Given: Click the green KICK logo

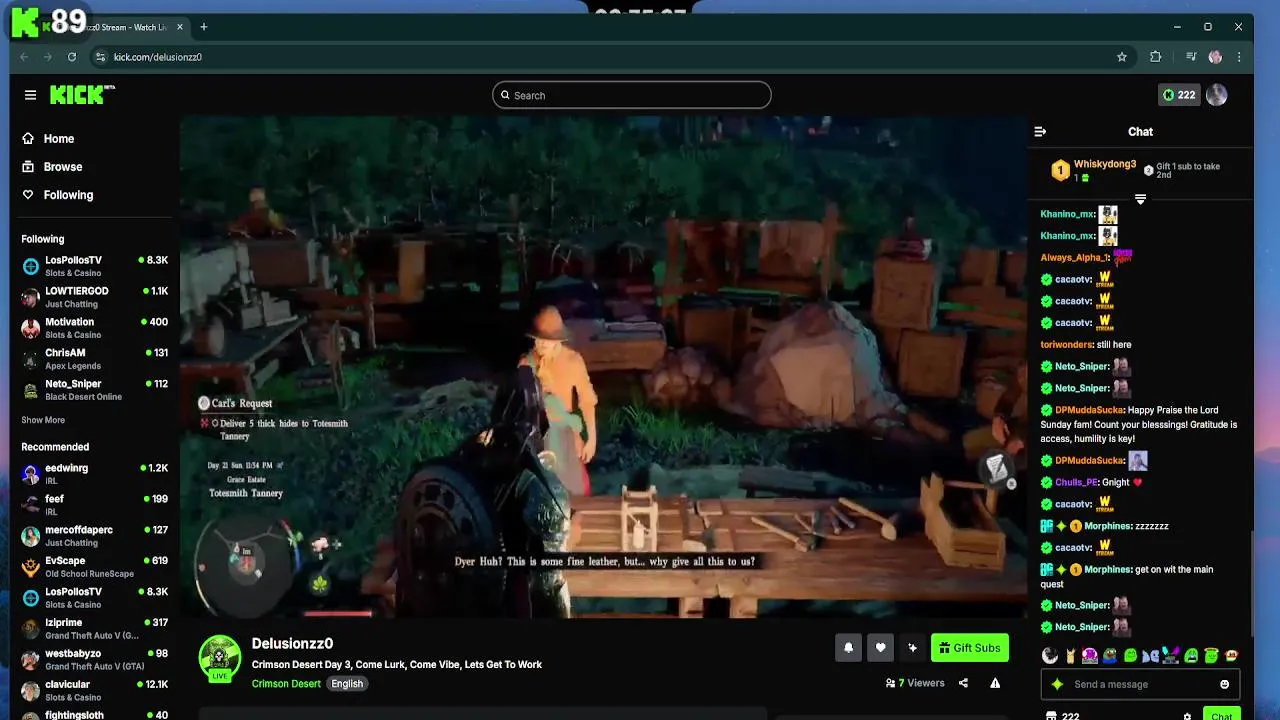Looking at the screenshot, I should (82, 95).
